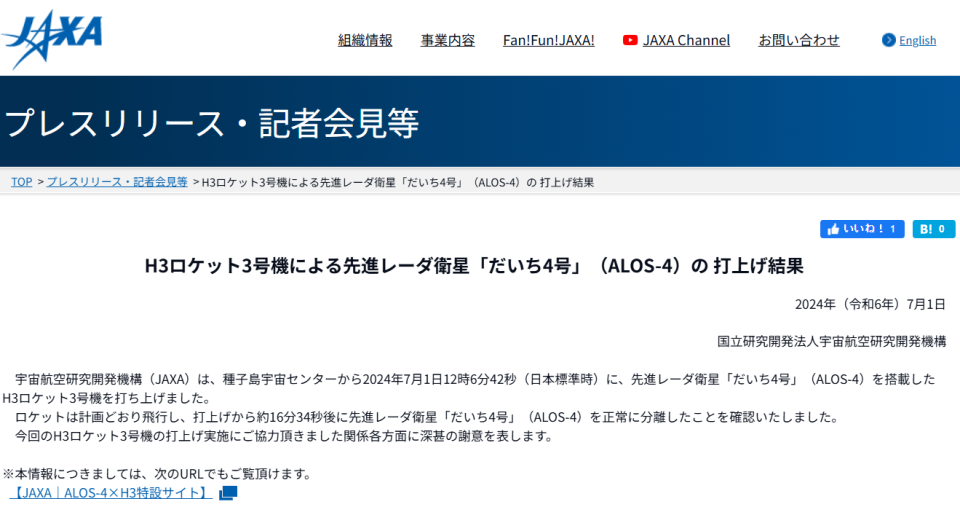Click the paragraph beginning 宇宙航空研究開発機構（JAXA）は
Image resolution: width=960 pixels, height=523 pixels.
coord(469,389)
